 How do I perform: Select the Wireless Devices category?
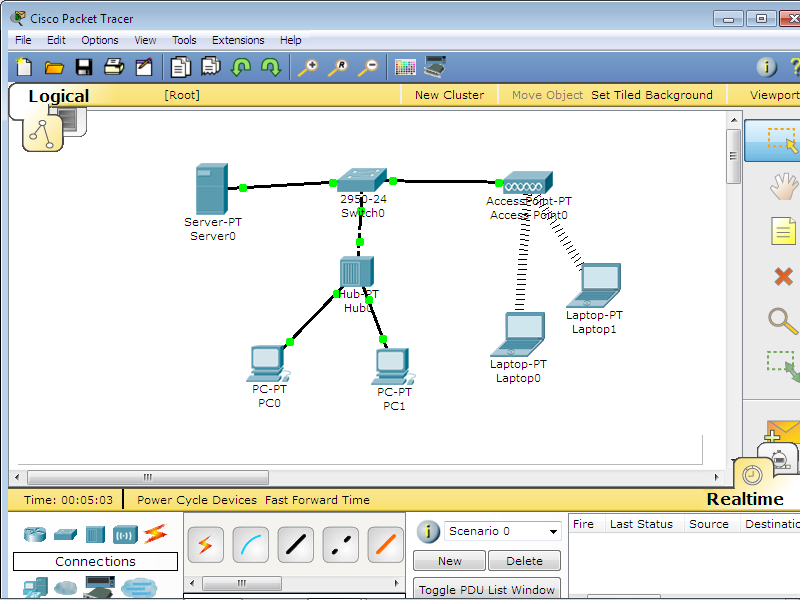pos(122,534)
